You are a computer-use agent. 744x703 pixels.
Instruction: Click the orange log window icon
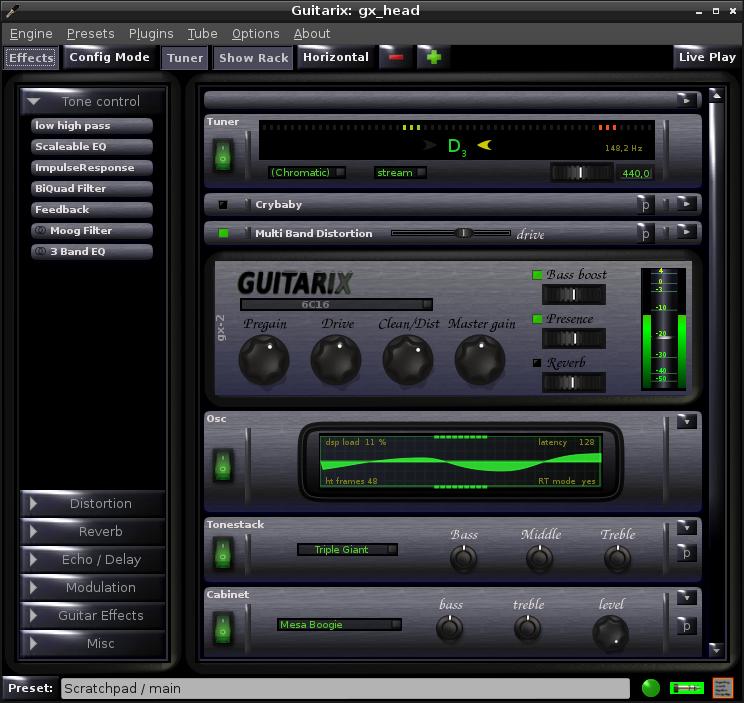coord(723,688)
